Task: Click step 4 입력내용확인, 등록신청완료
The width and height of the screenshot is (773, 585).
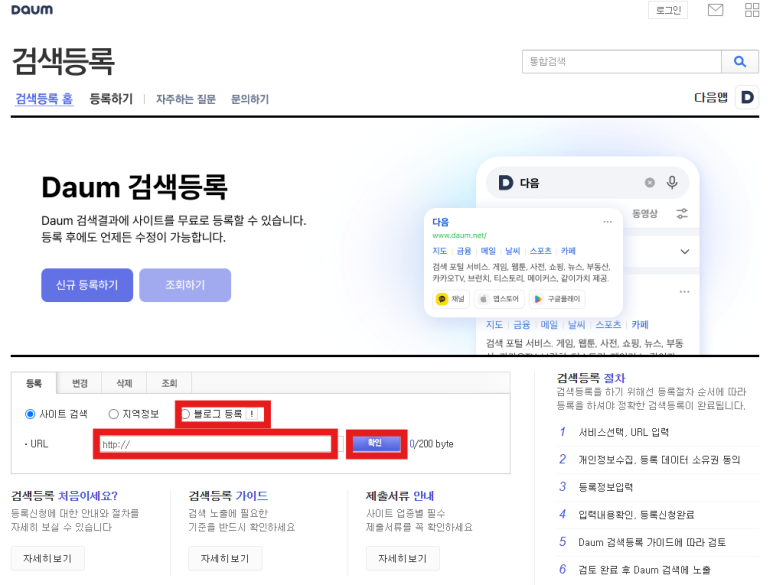Action: [x=636, y=515]
